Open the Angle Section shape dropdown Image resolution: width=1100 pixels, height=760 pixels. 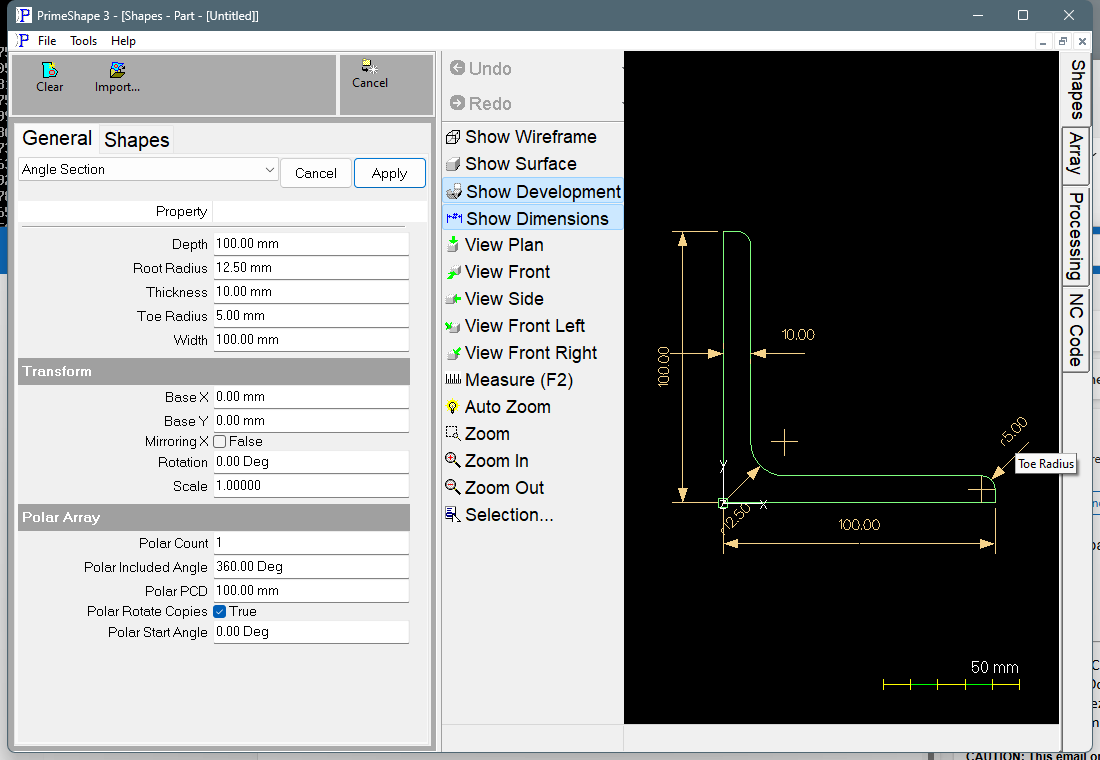click(x=148, y=169)
